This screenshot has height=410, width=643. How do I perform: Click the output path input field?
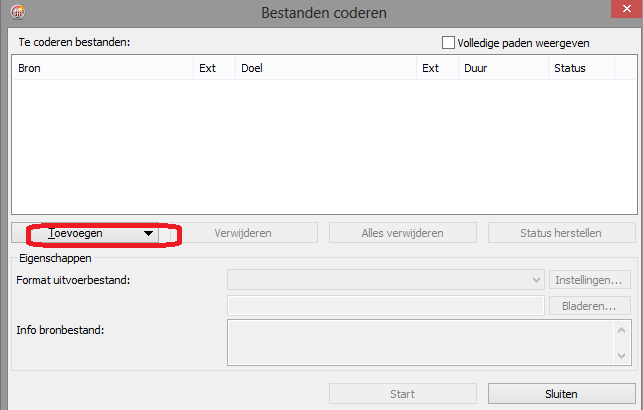click(385, 306)
